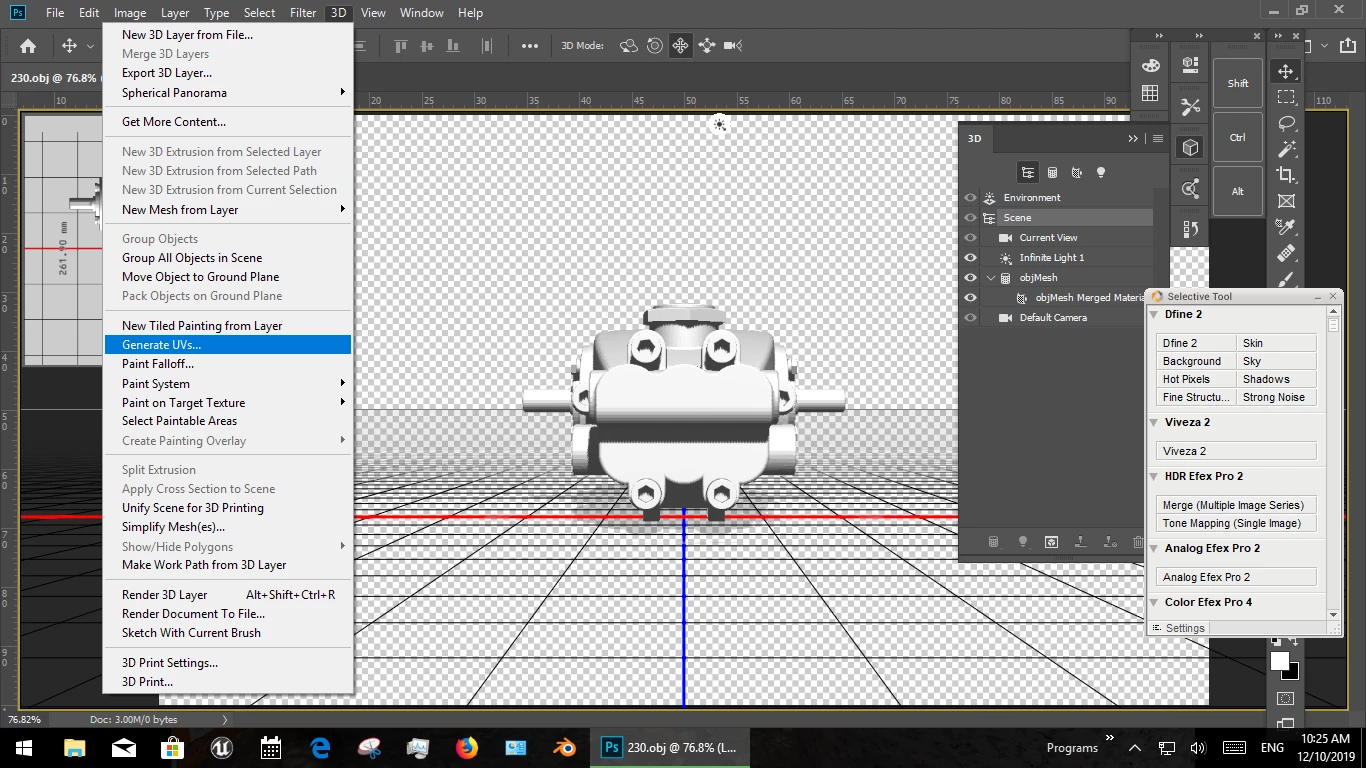Click the Rotate 3D Object mode icon
Image resolution: width=1366 pixels, height=768 pixels.
pyautogui.click(x=629, y=46)
